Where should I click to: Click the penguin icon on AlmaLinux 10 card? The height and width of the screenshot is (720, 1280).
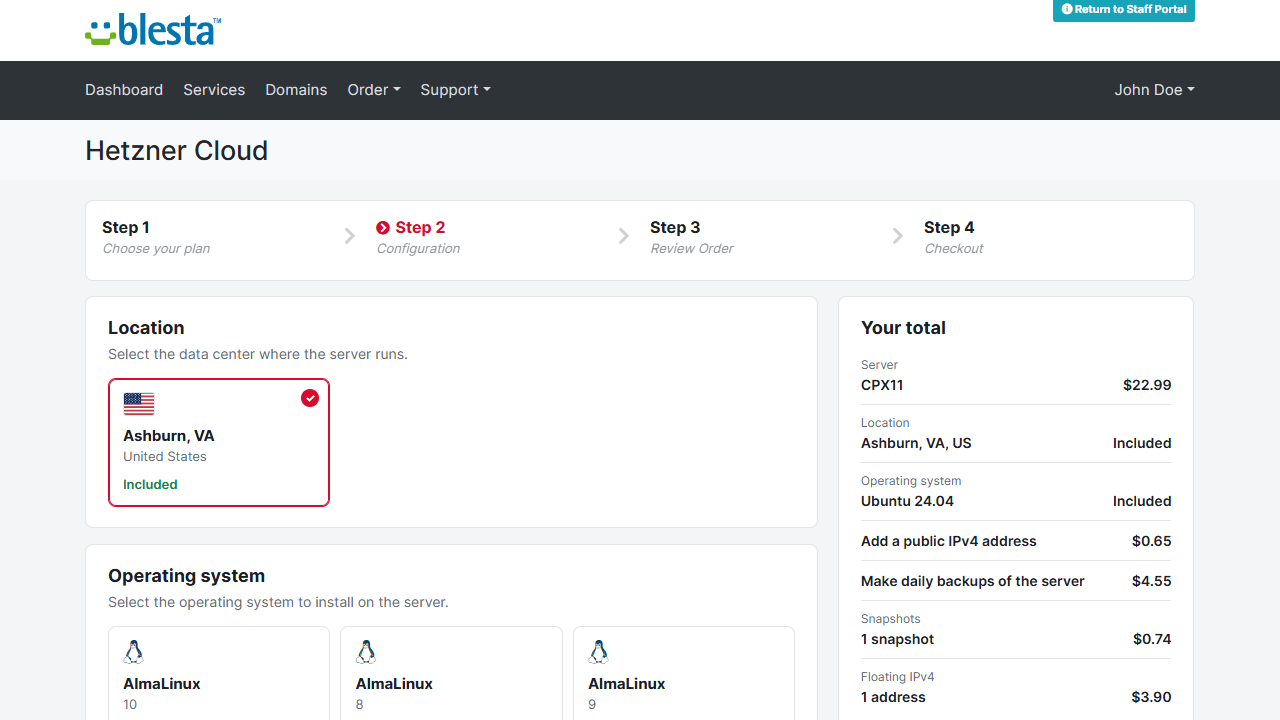[134, 653]
